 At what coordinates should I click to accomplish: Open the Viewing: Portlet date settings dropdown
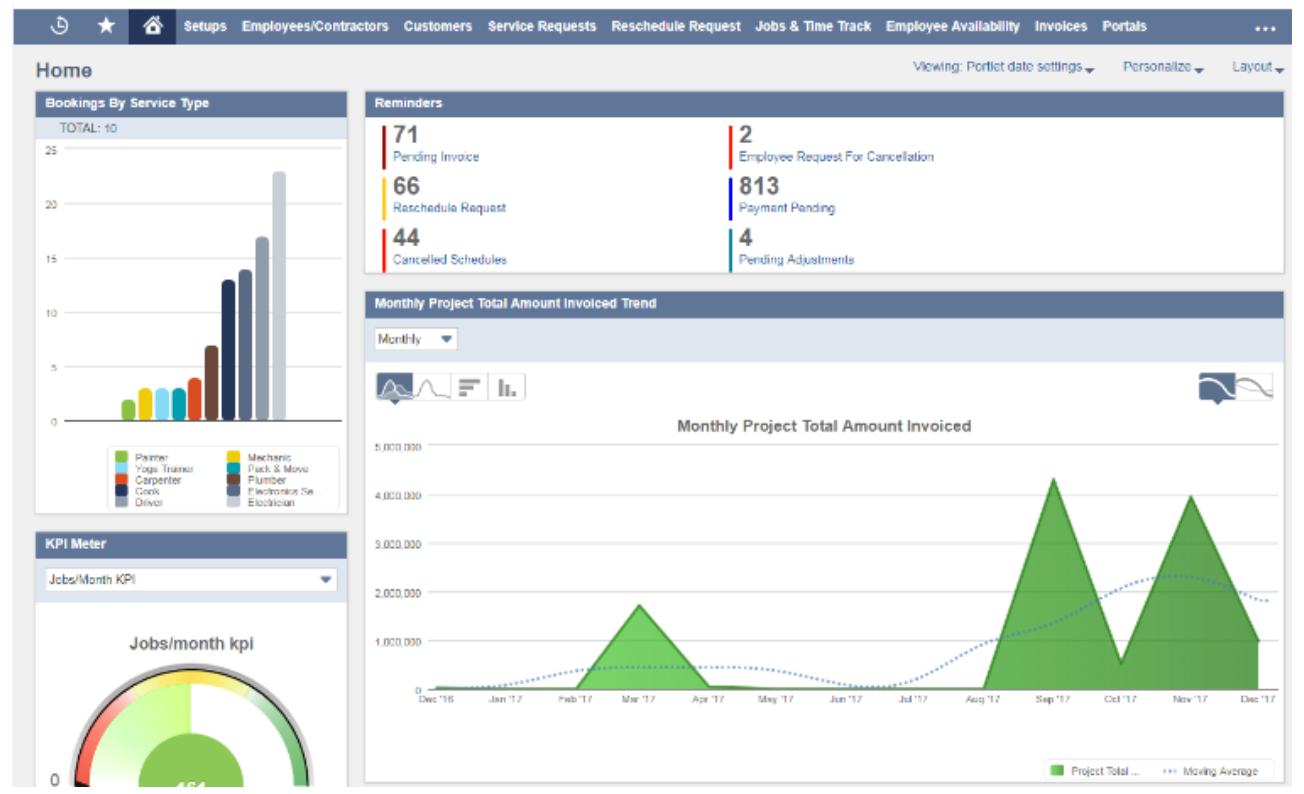point(1003,67)
